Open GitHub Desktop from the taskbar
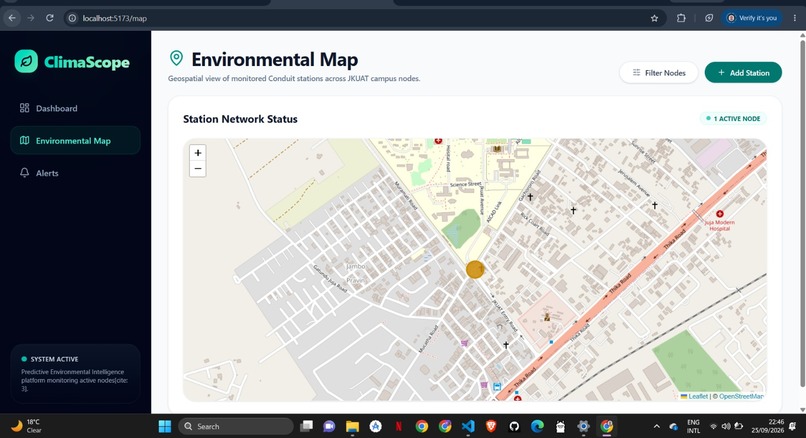The width and height of the screenshot is (806, 438). (x=514, y=426)
